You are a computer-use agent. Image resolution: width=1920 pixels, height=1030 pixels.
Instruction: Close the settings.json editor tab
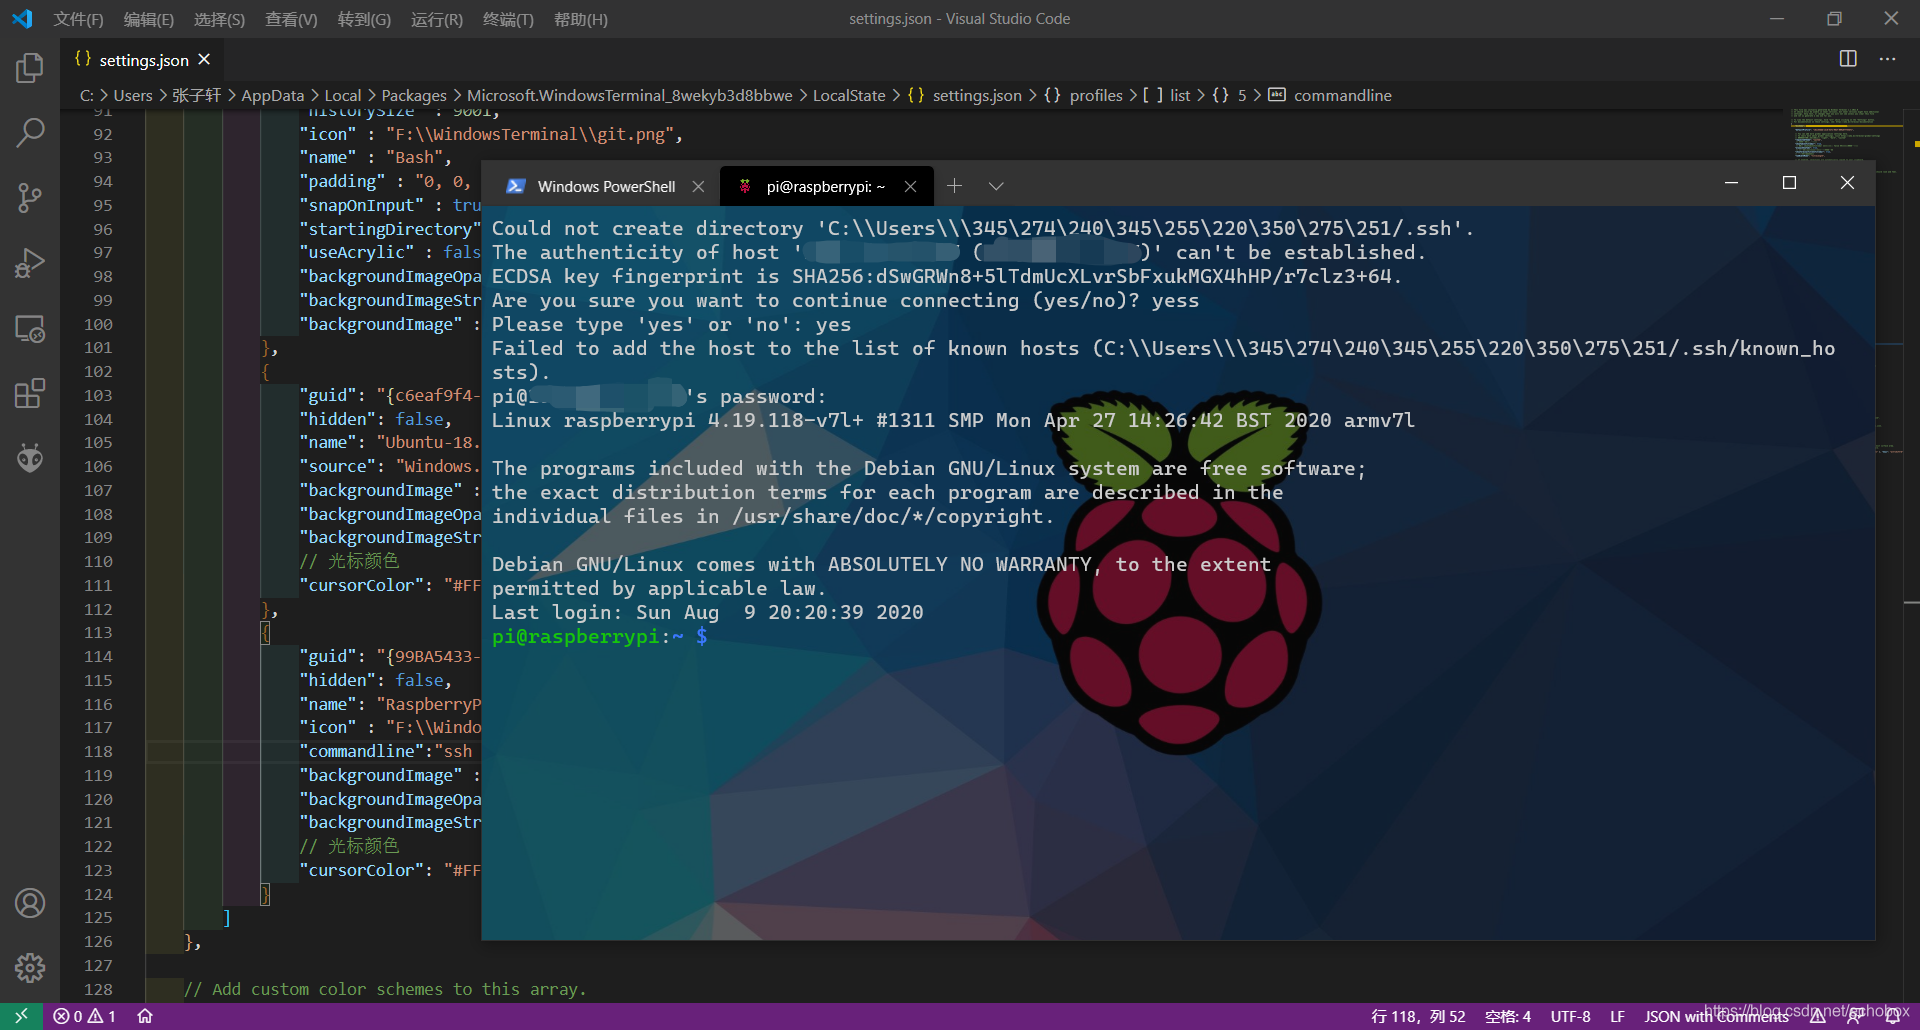click(x=204, y=60)
